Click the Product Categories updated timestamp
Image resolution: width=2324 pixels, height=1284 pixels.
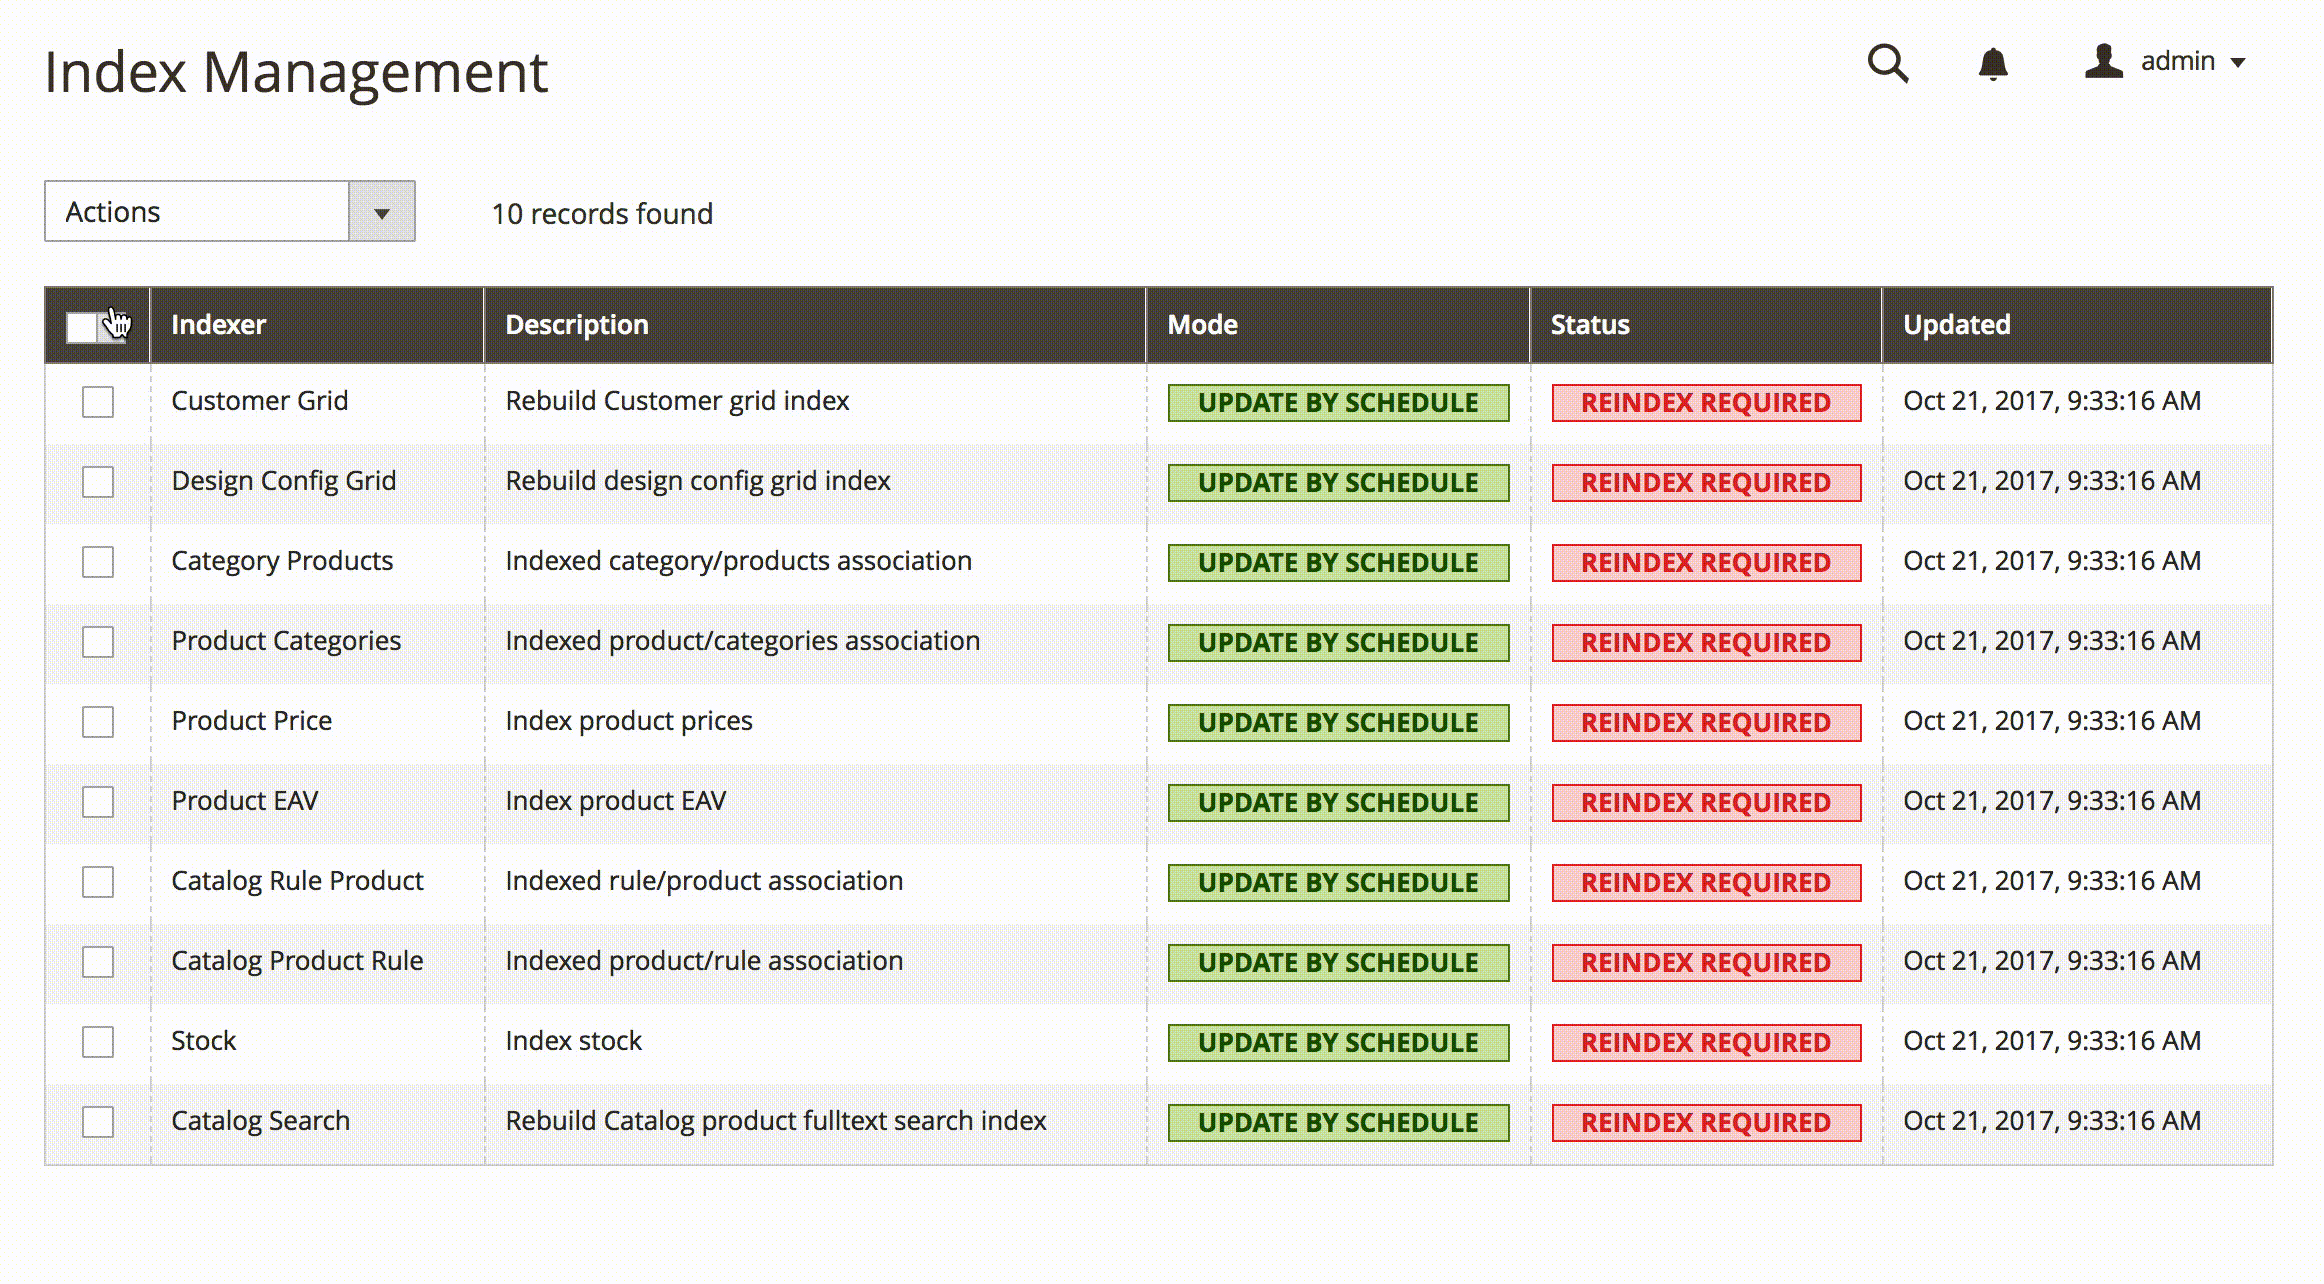(2052, 641)
